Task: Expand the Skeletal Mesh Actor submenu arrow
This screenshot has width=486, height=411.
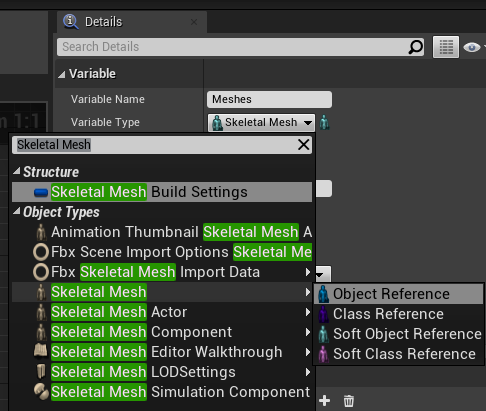Action: (308, 312)
